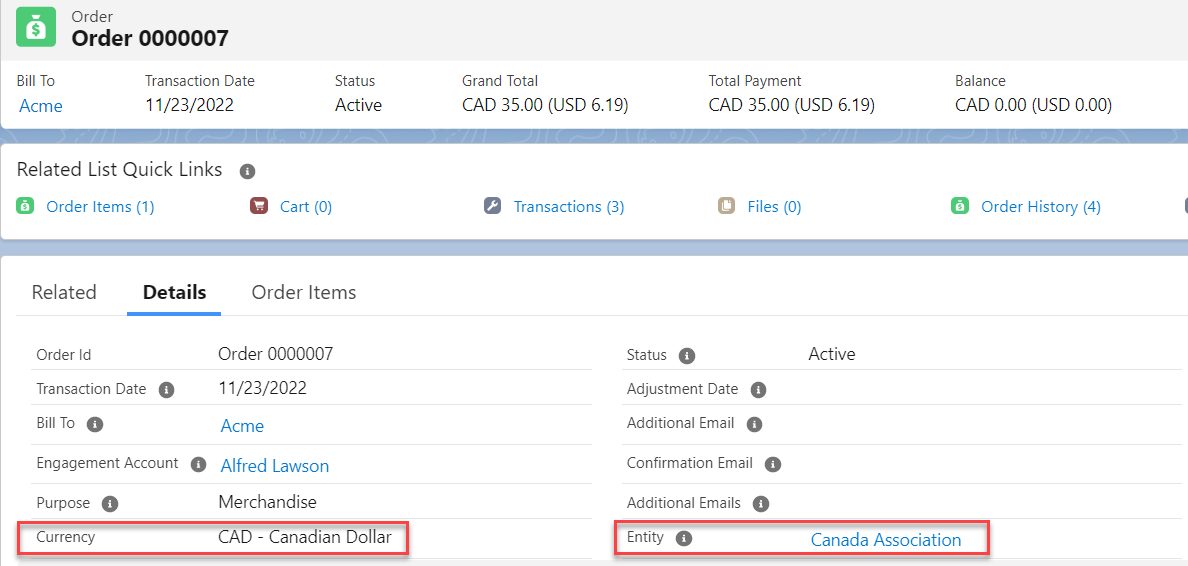The width and height of the screenshot is (1188, 566).
Task: Click info icon next to Entity field
Action: click(x=684, y=538)
